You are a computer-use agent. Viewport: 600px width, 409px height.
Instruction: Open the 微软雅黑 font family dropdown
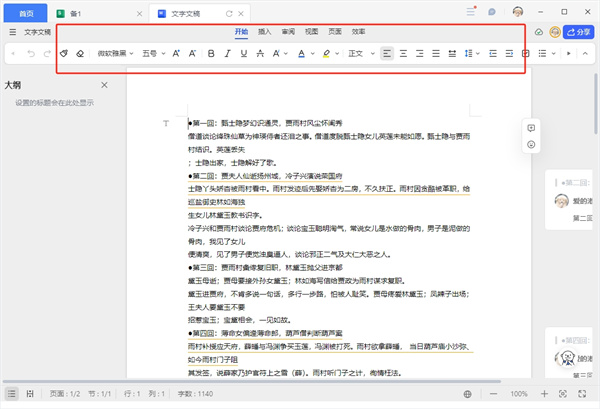pyautogui.click(x=115, y=54)
